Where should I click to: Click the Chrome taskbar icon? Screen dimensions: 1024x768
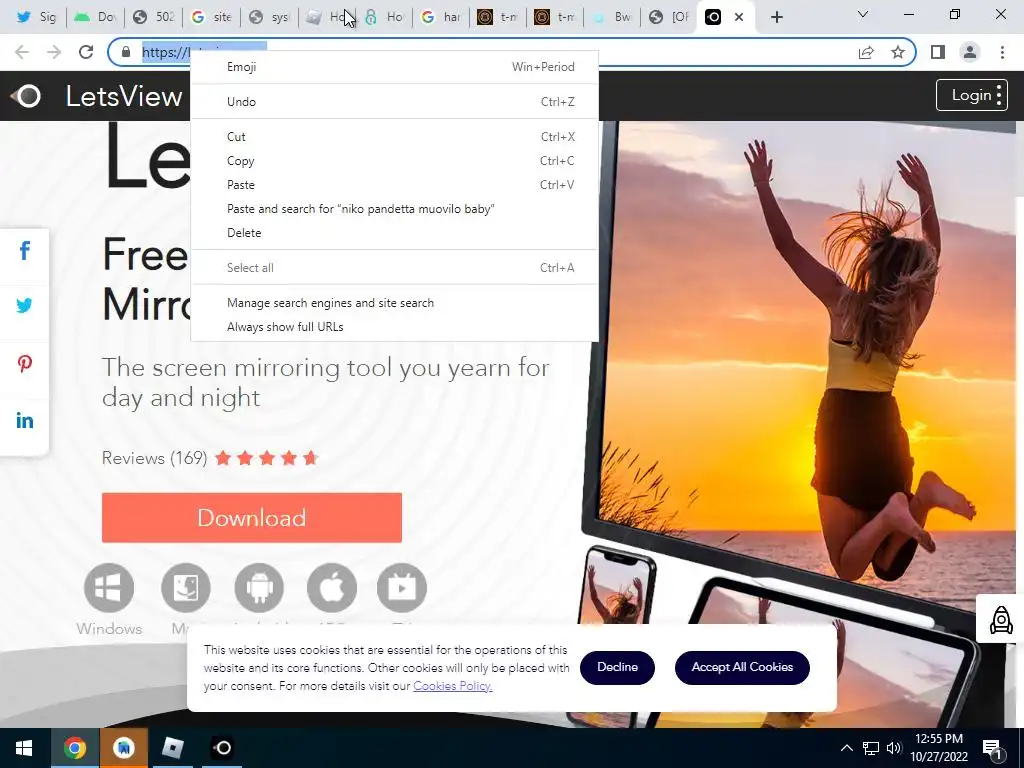point(74,748)
